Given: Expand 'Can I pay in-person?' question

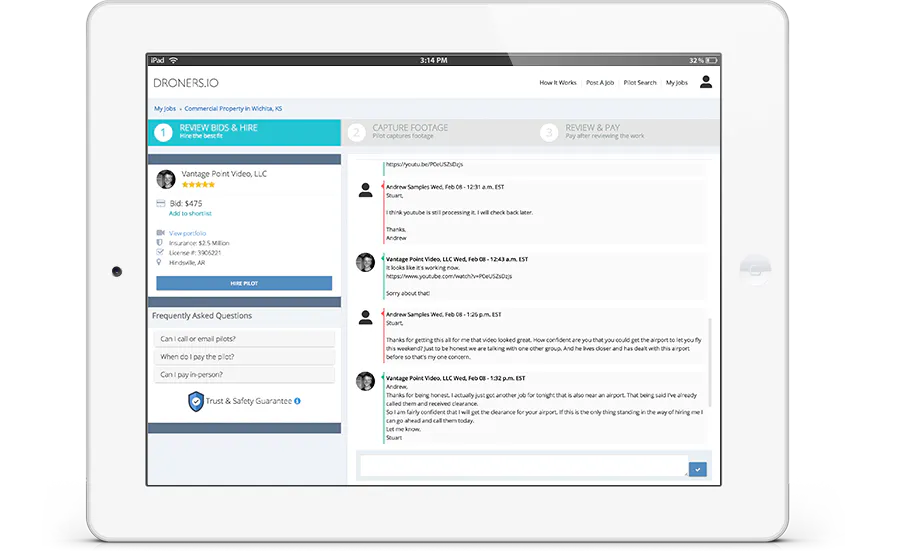Looking at the screenshot, I should coord(244,375).
